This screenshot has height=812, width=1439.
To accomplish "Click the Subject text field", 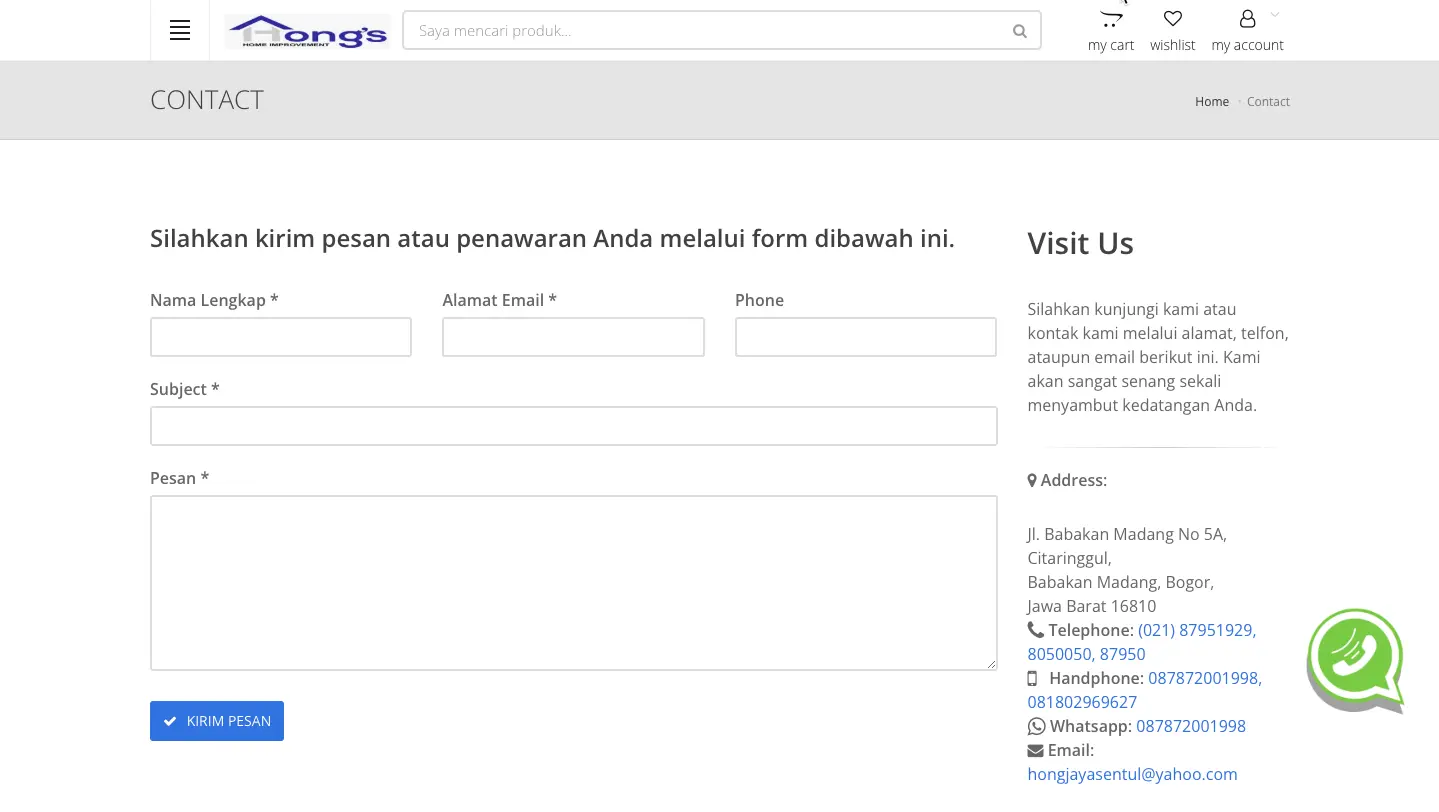I will click(573, 426).
